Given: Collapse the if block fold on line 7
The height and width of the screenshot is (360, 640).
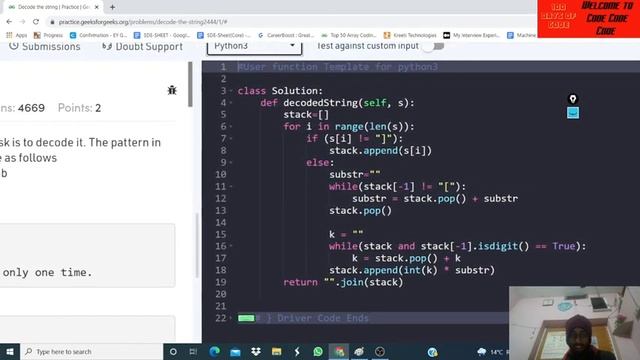Looking at the screenshot, I should [x=231, y=138].
